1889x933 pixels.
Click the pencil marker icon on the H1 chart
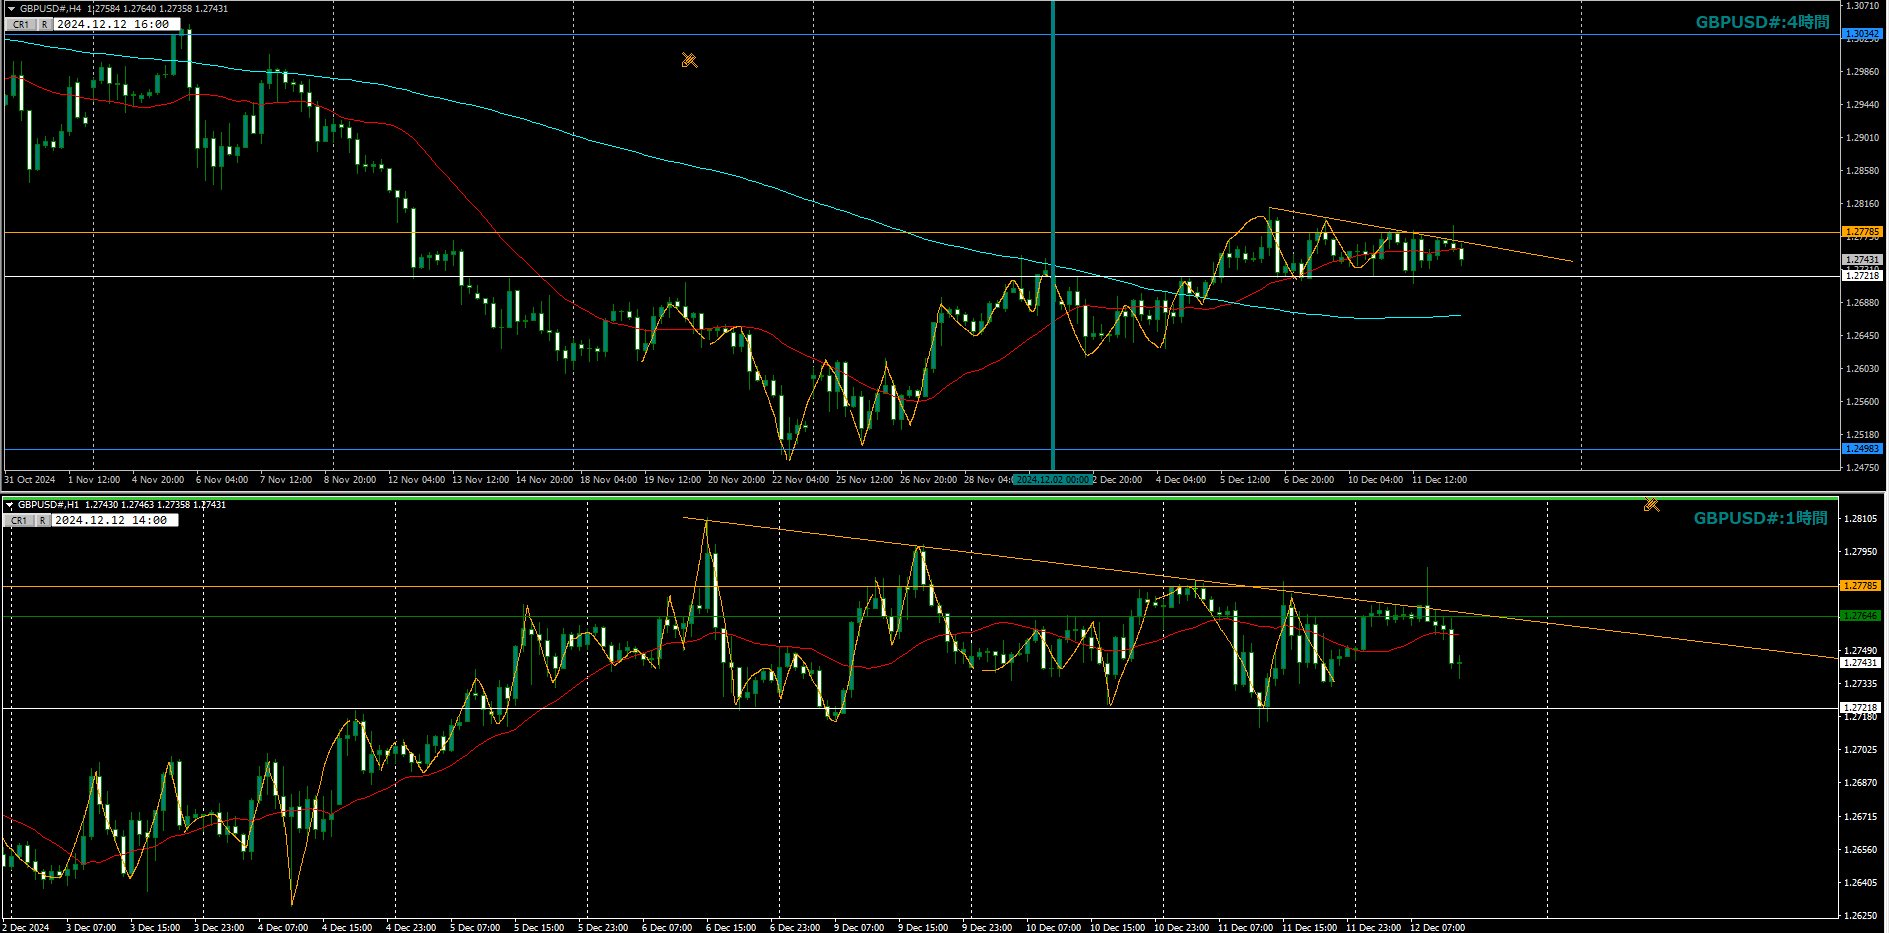tap(1651, 505)
